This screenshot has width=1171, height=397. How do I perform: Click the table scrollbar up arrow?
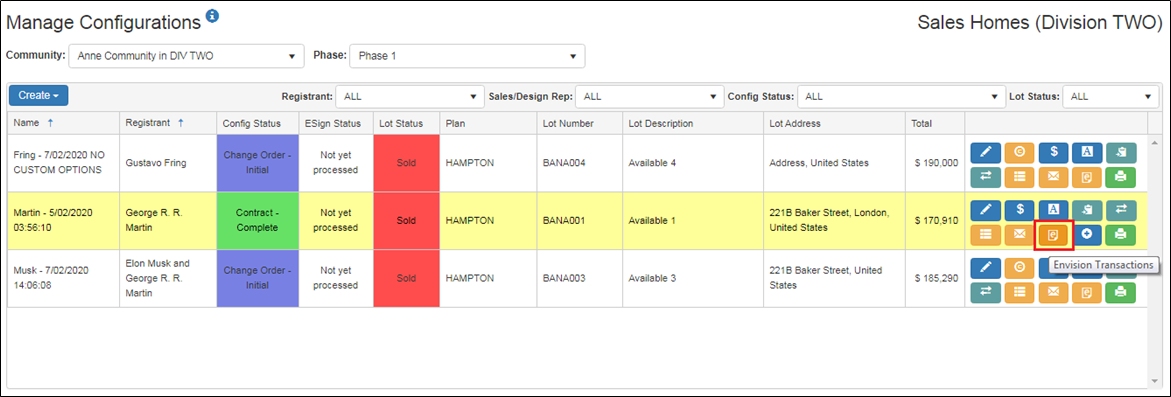coord(1154,141)
